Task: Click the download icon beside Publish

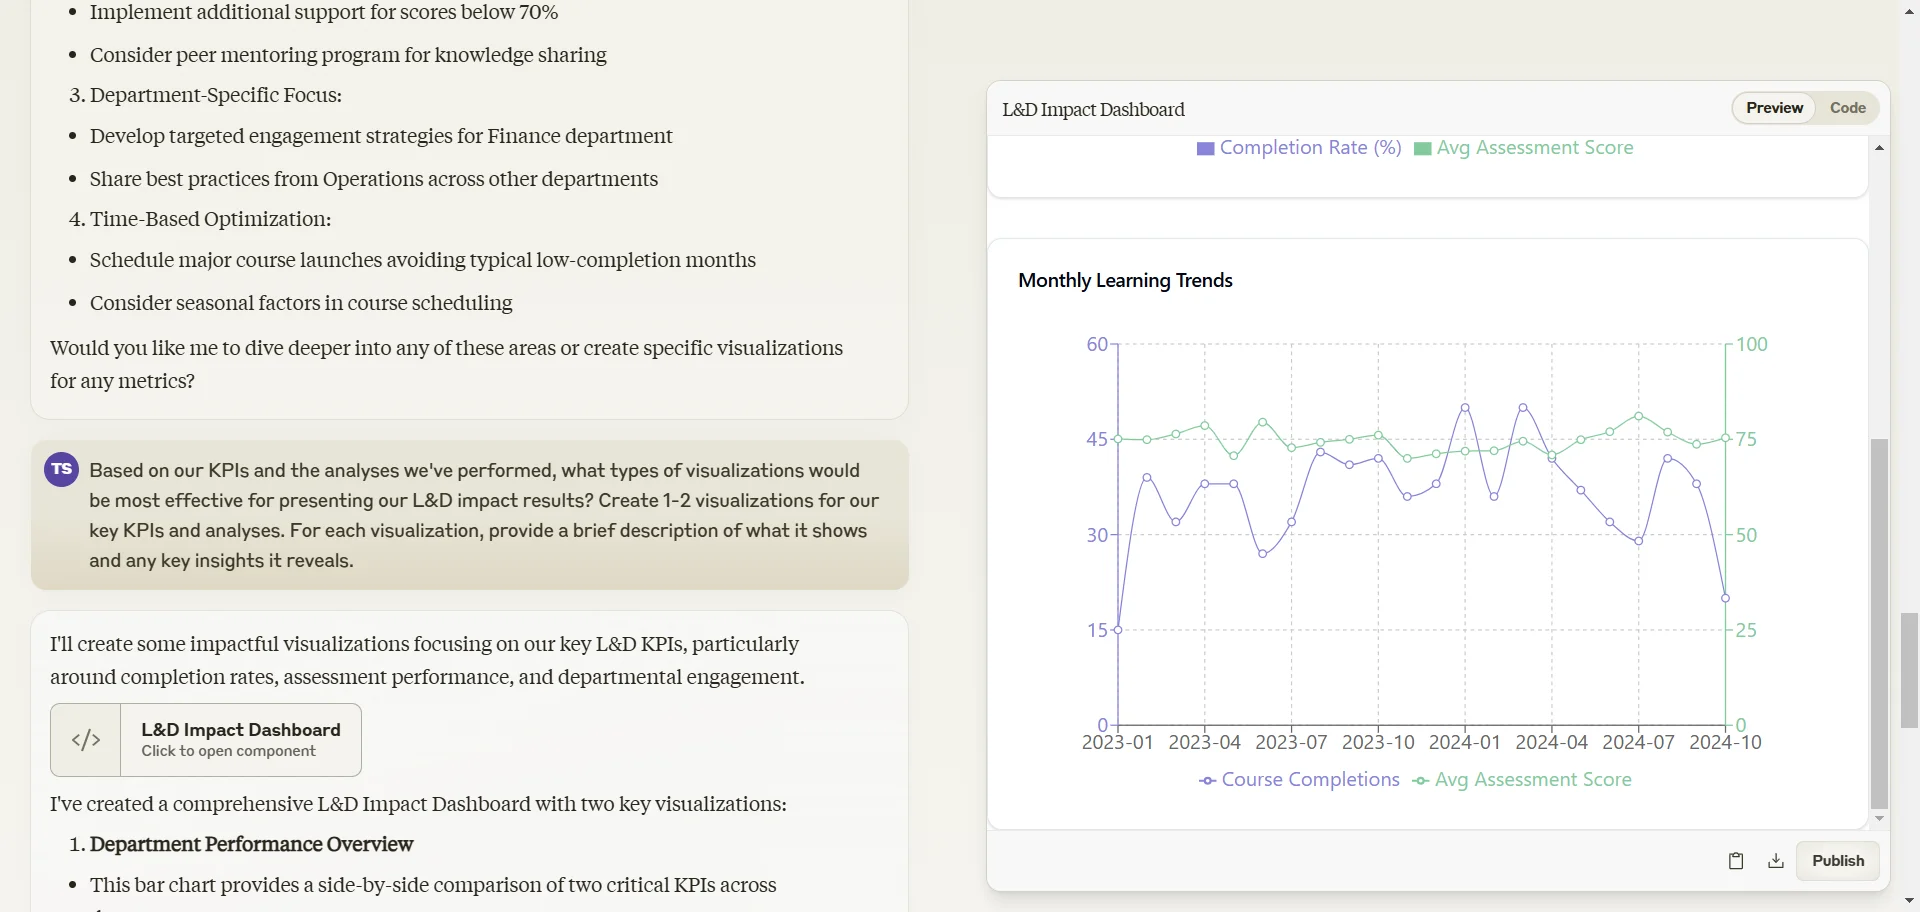Action: 1776,861
